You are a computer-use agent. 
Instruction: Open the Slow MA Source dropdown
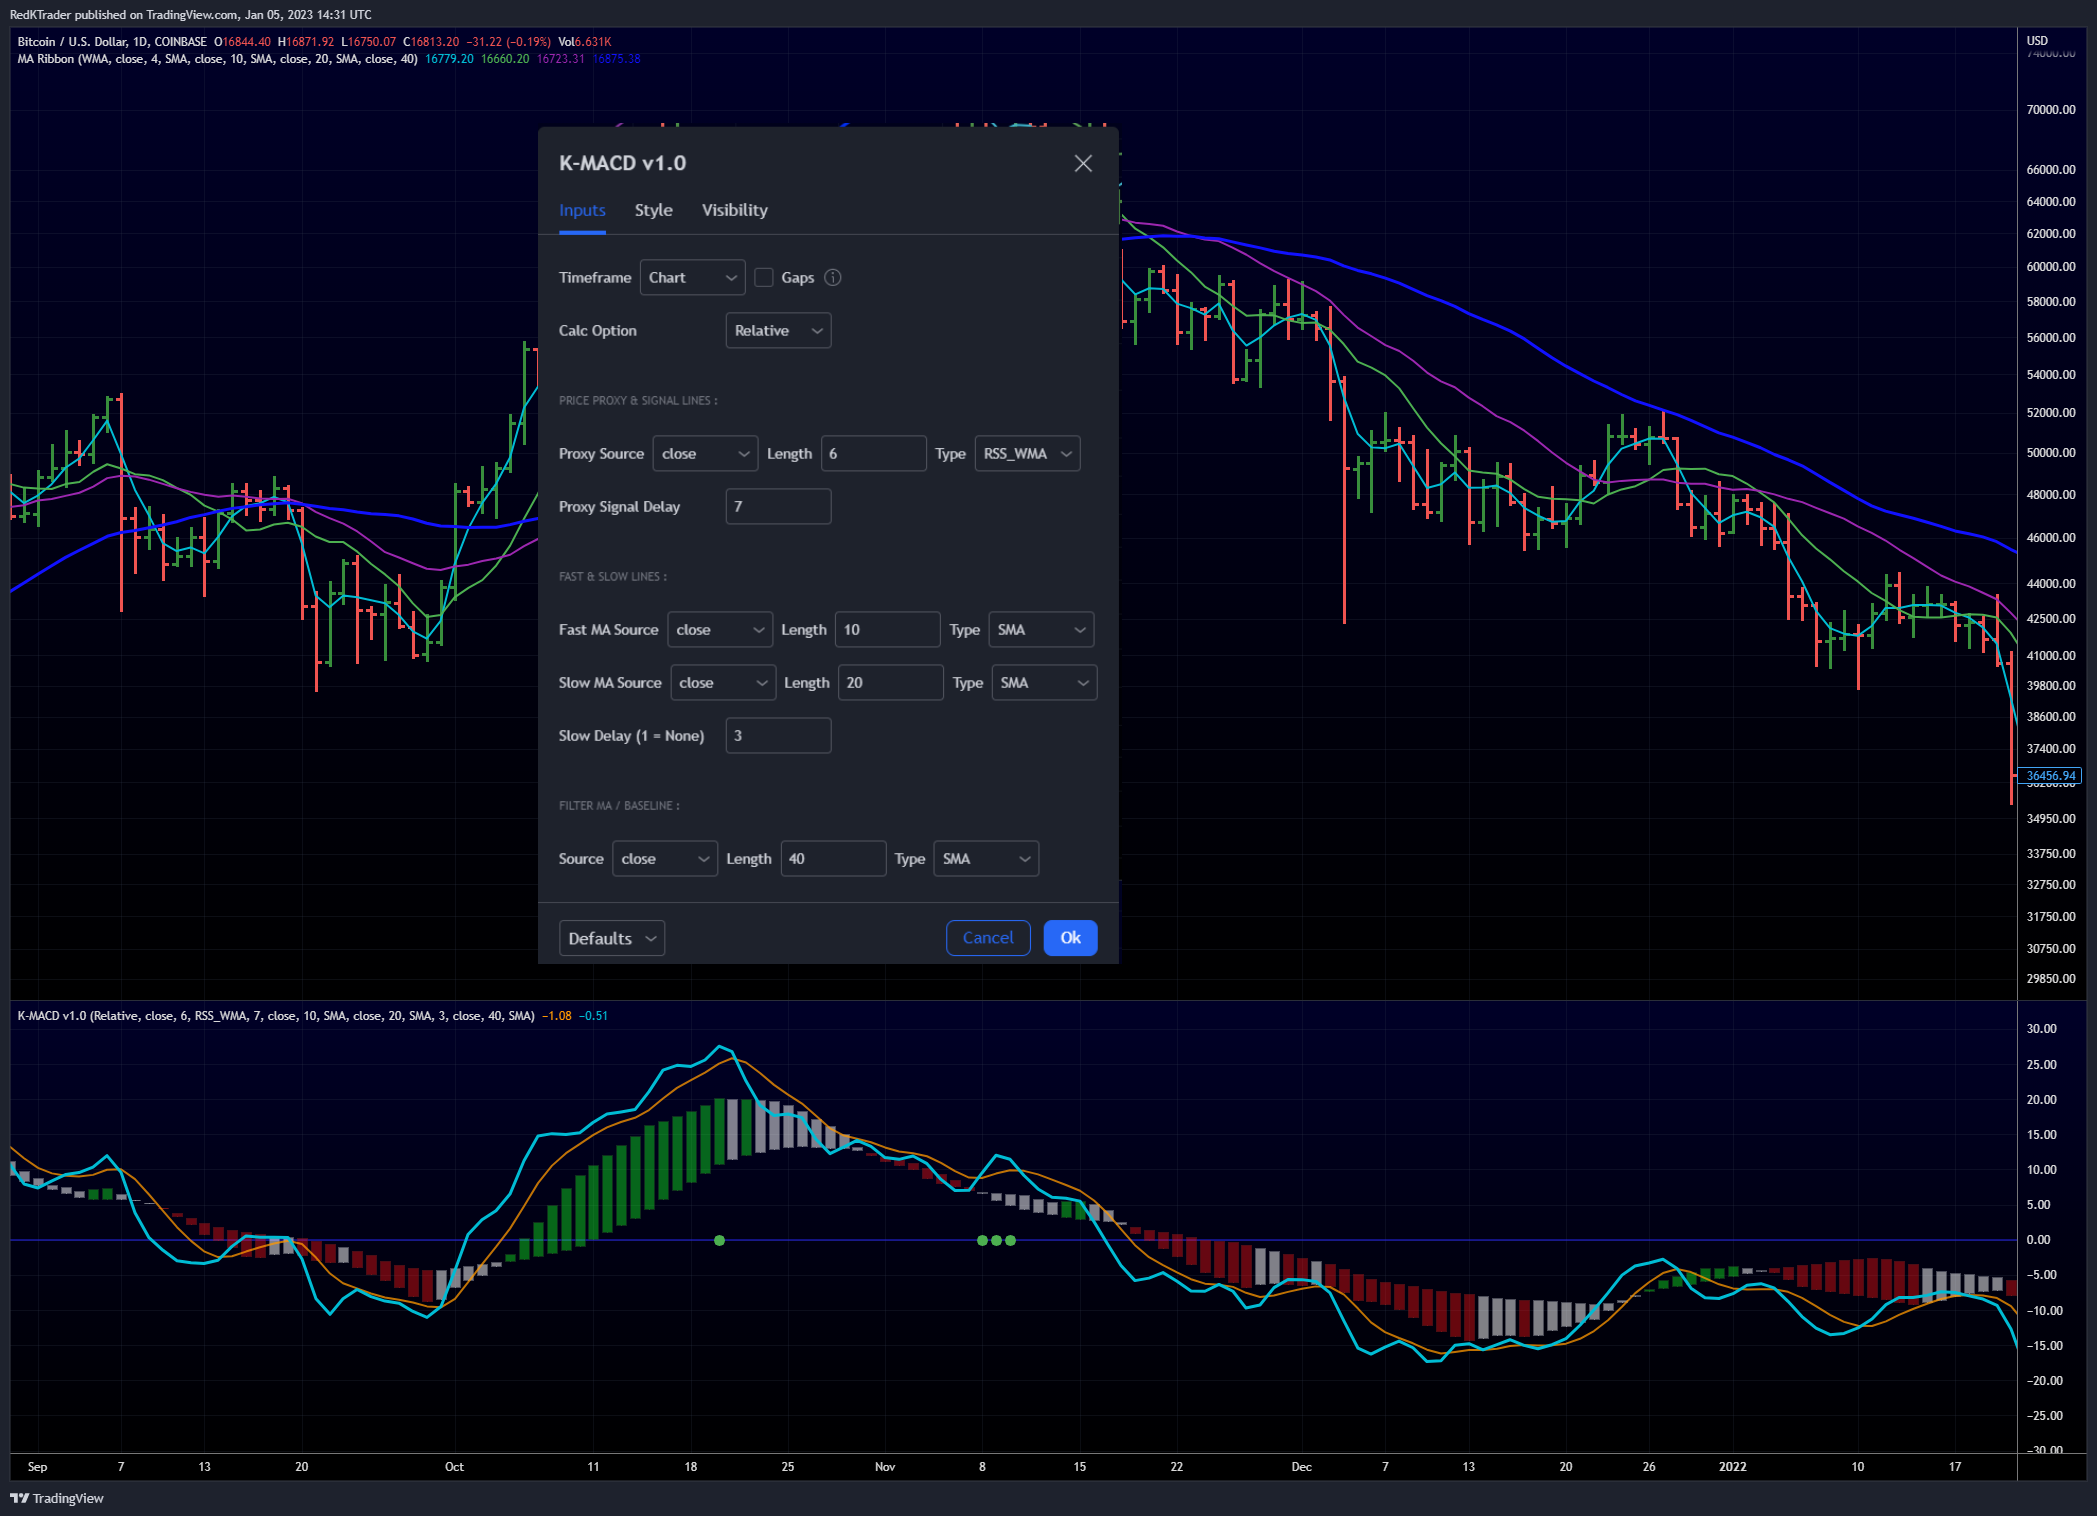[723, 682]
